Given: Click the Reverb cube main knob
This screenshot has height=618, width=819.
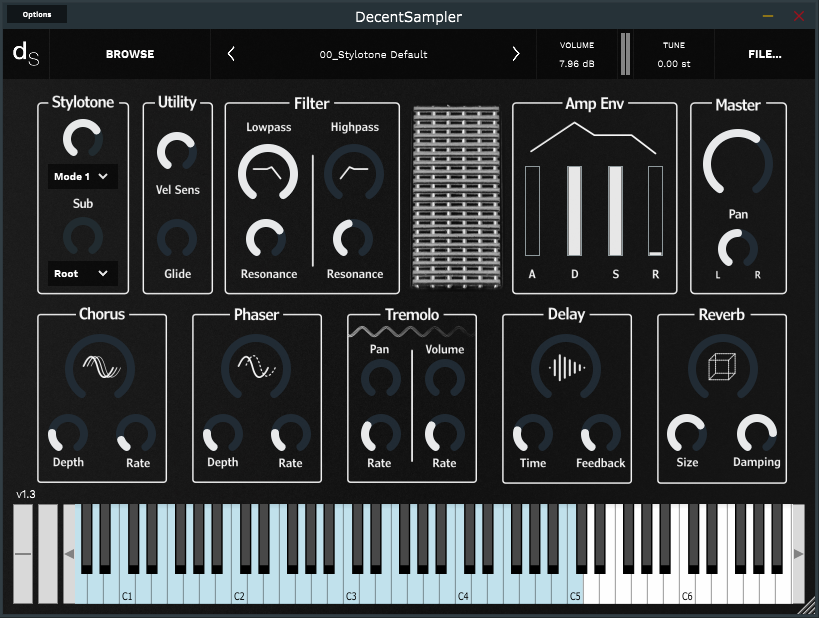Looking at the screenshot, I should pyautogui.click(x=722, y=368).
